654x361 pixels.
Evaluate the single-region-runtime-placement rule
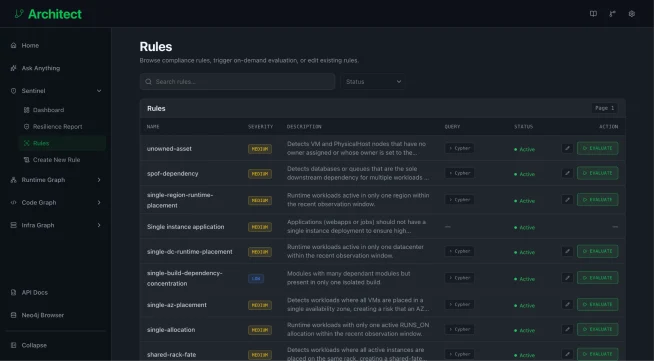597,200
